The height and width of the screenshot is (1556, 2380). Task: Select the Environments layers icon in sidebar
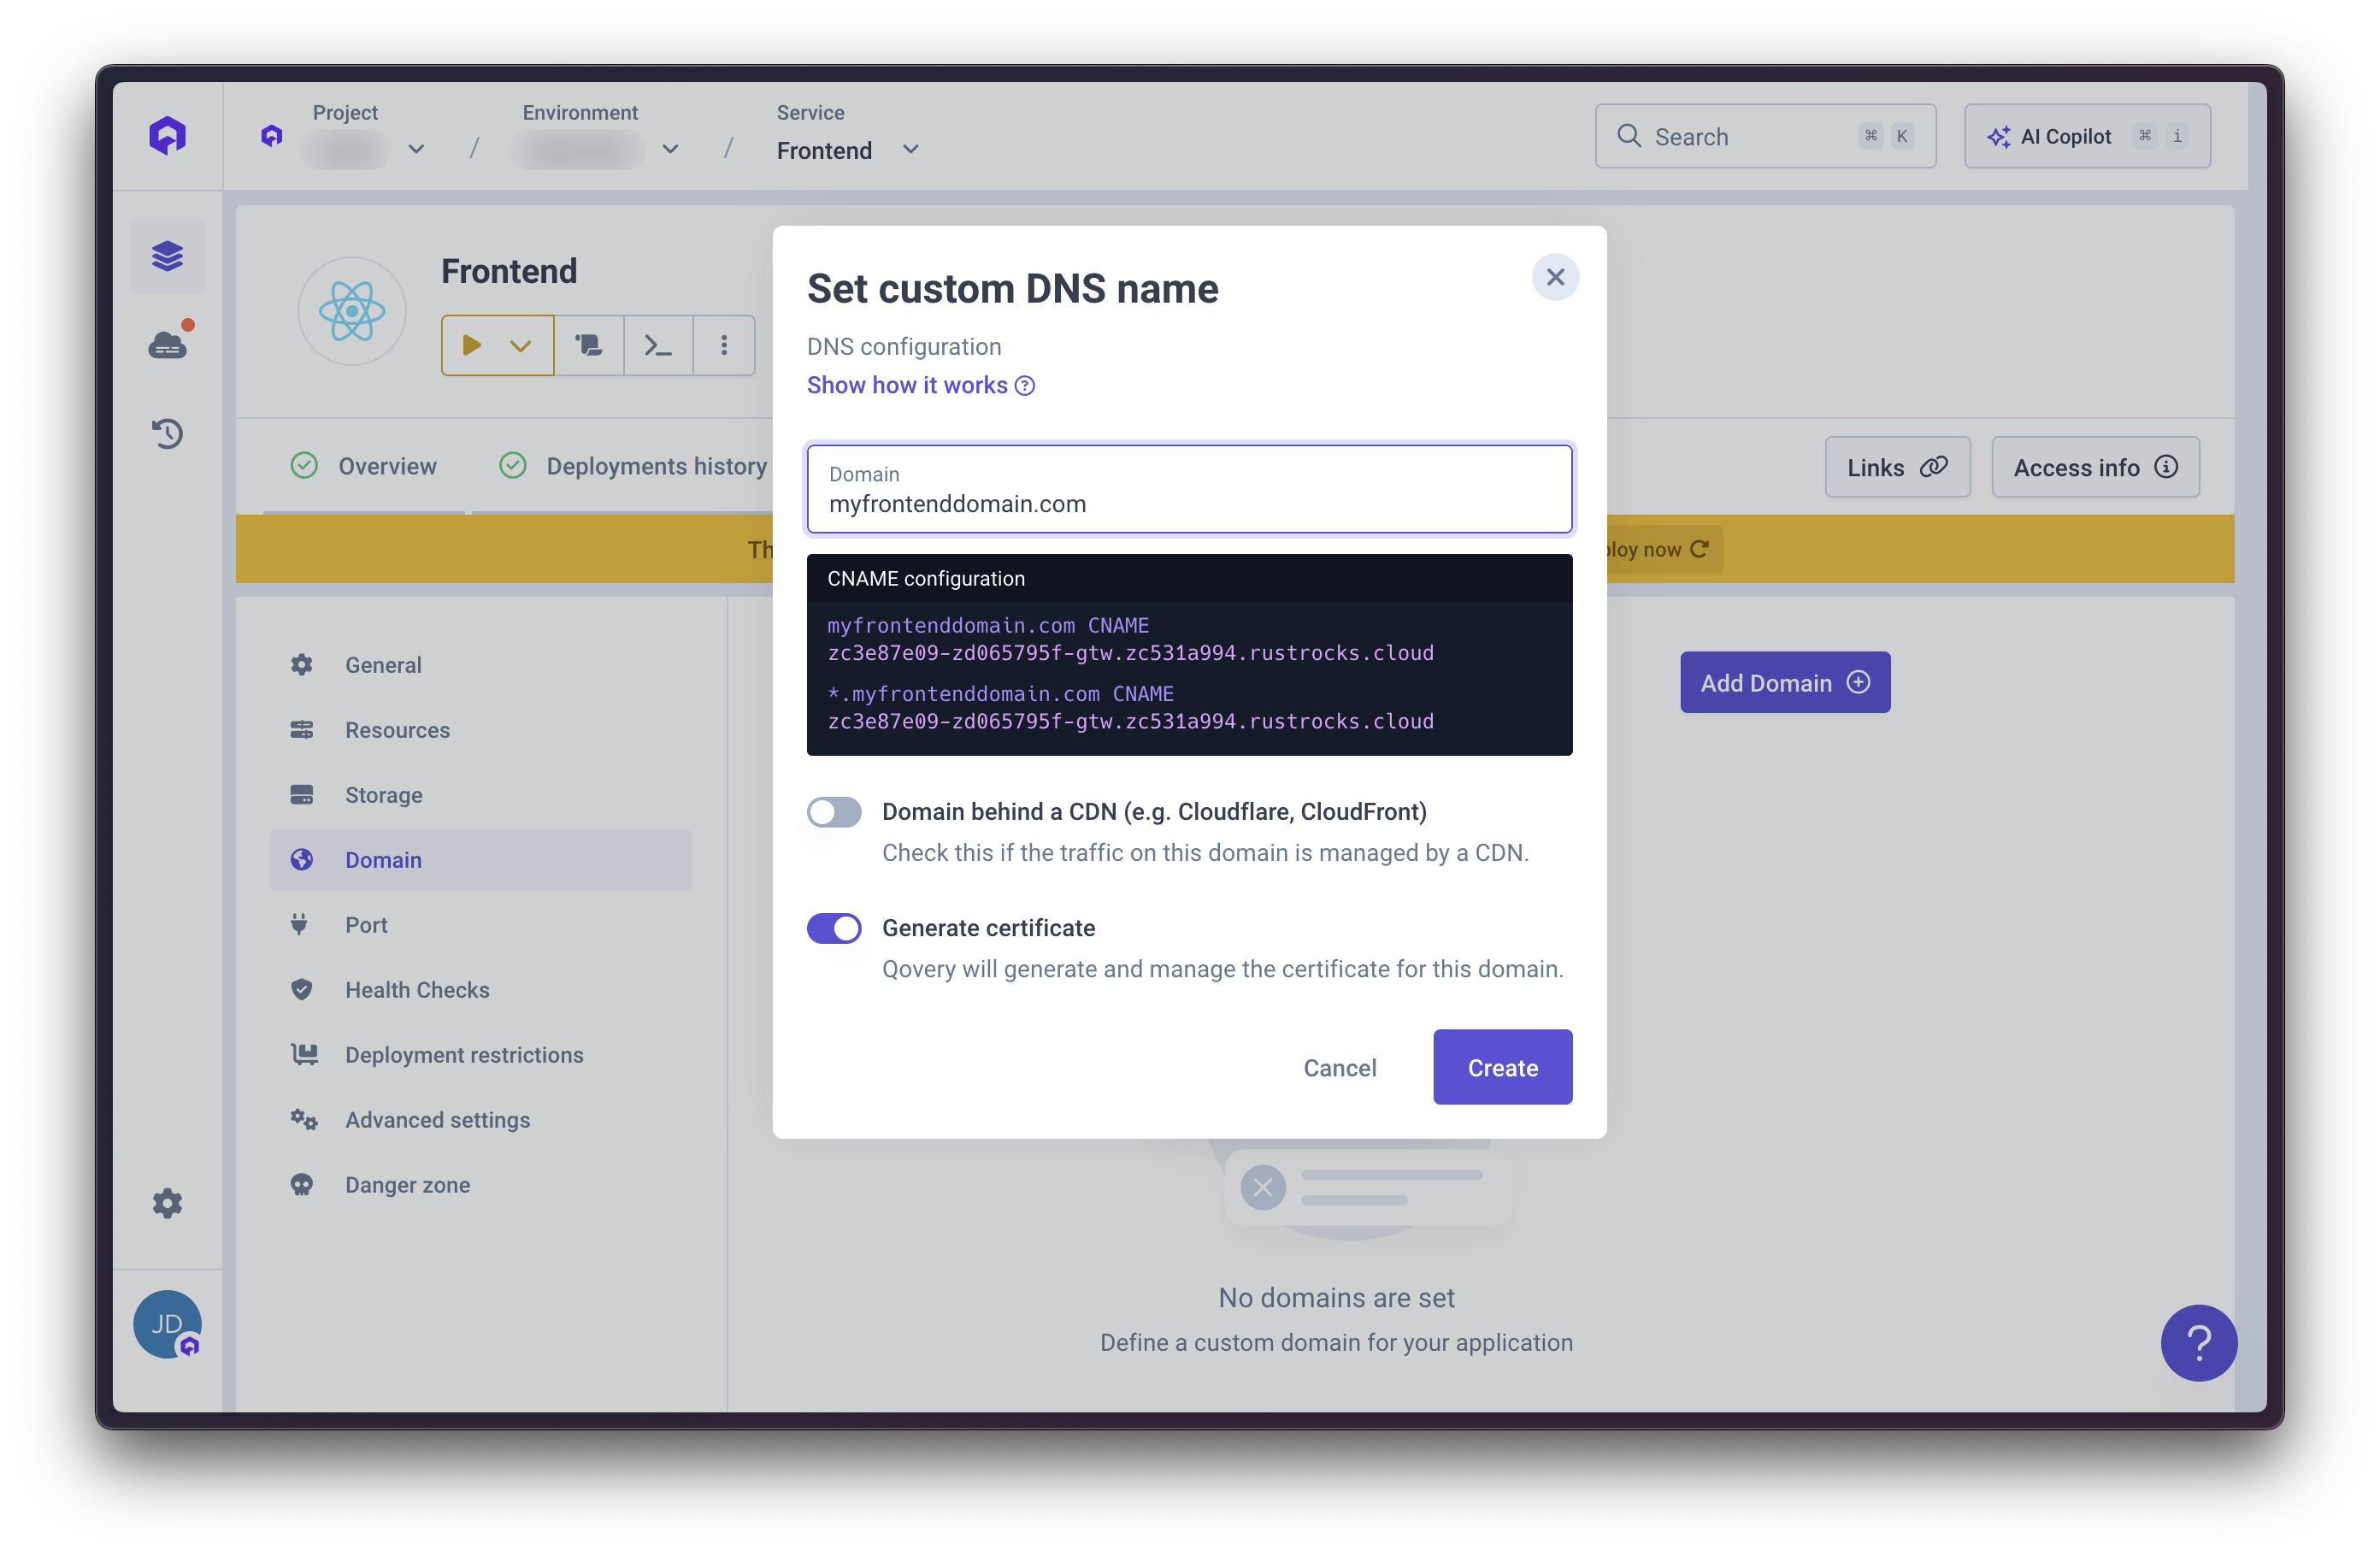click(x=167, y=256)
